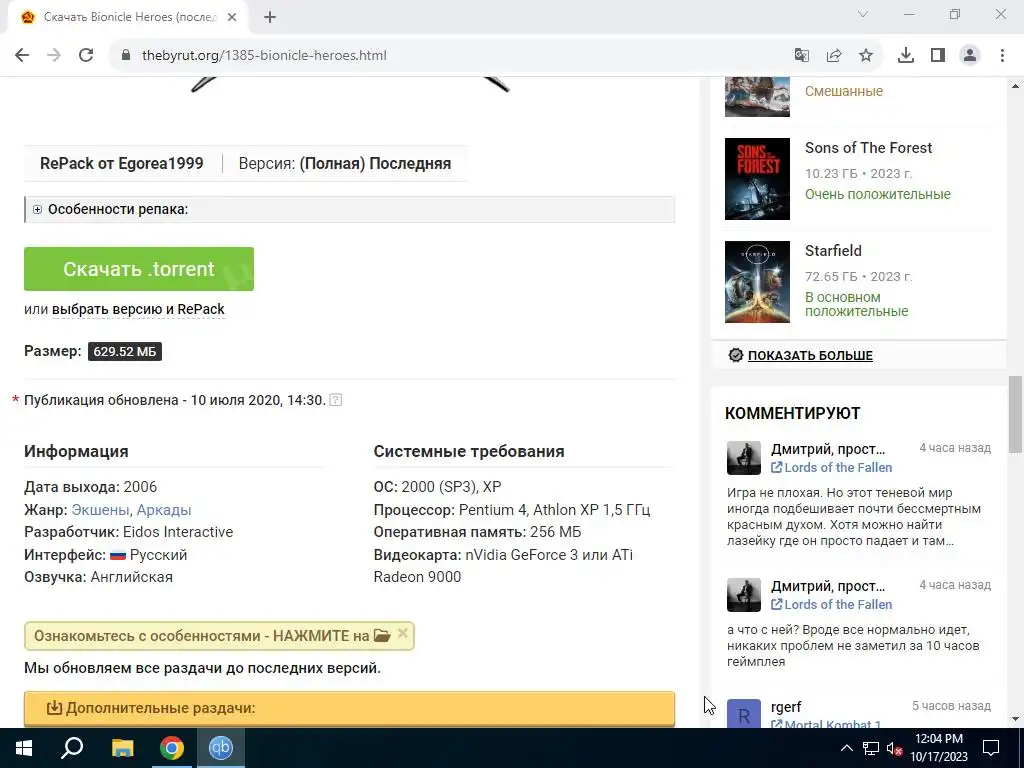Viewport: 1024px width, 768px height.
Task: Click the muted volume tray icon
Action: pos(894,748)
